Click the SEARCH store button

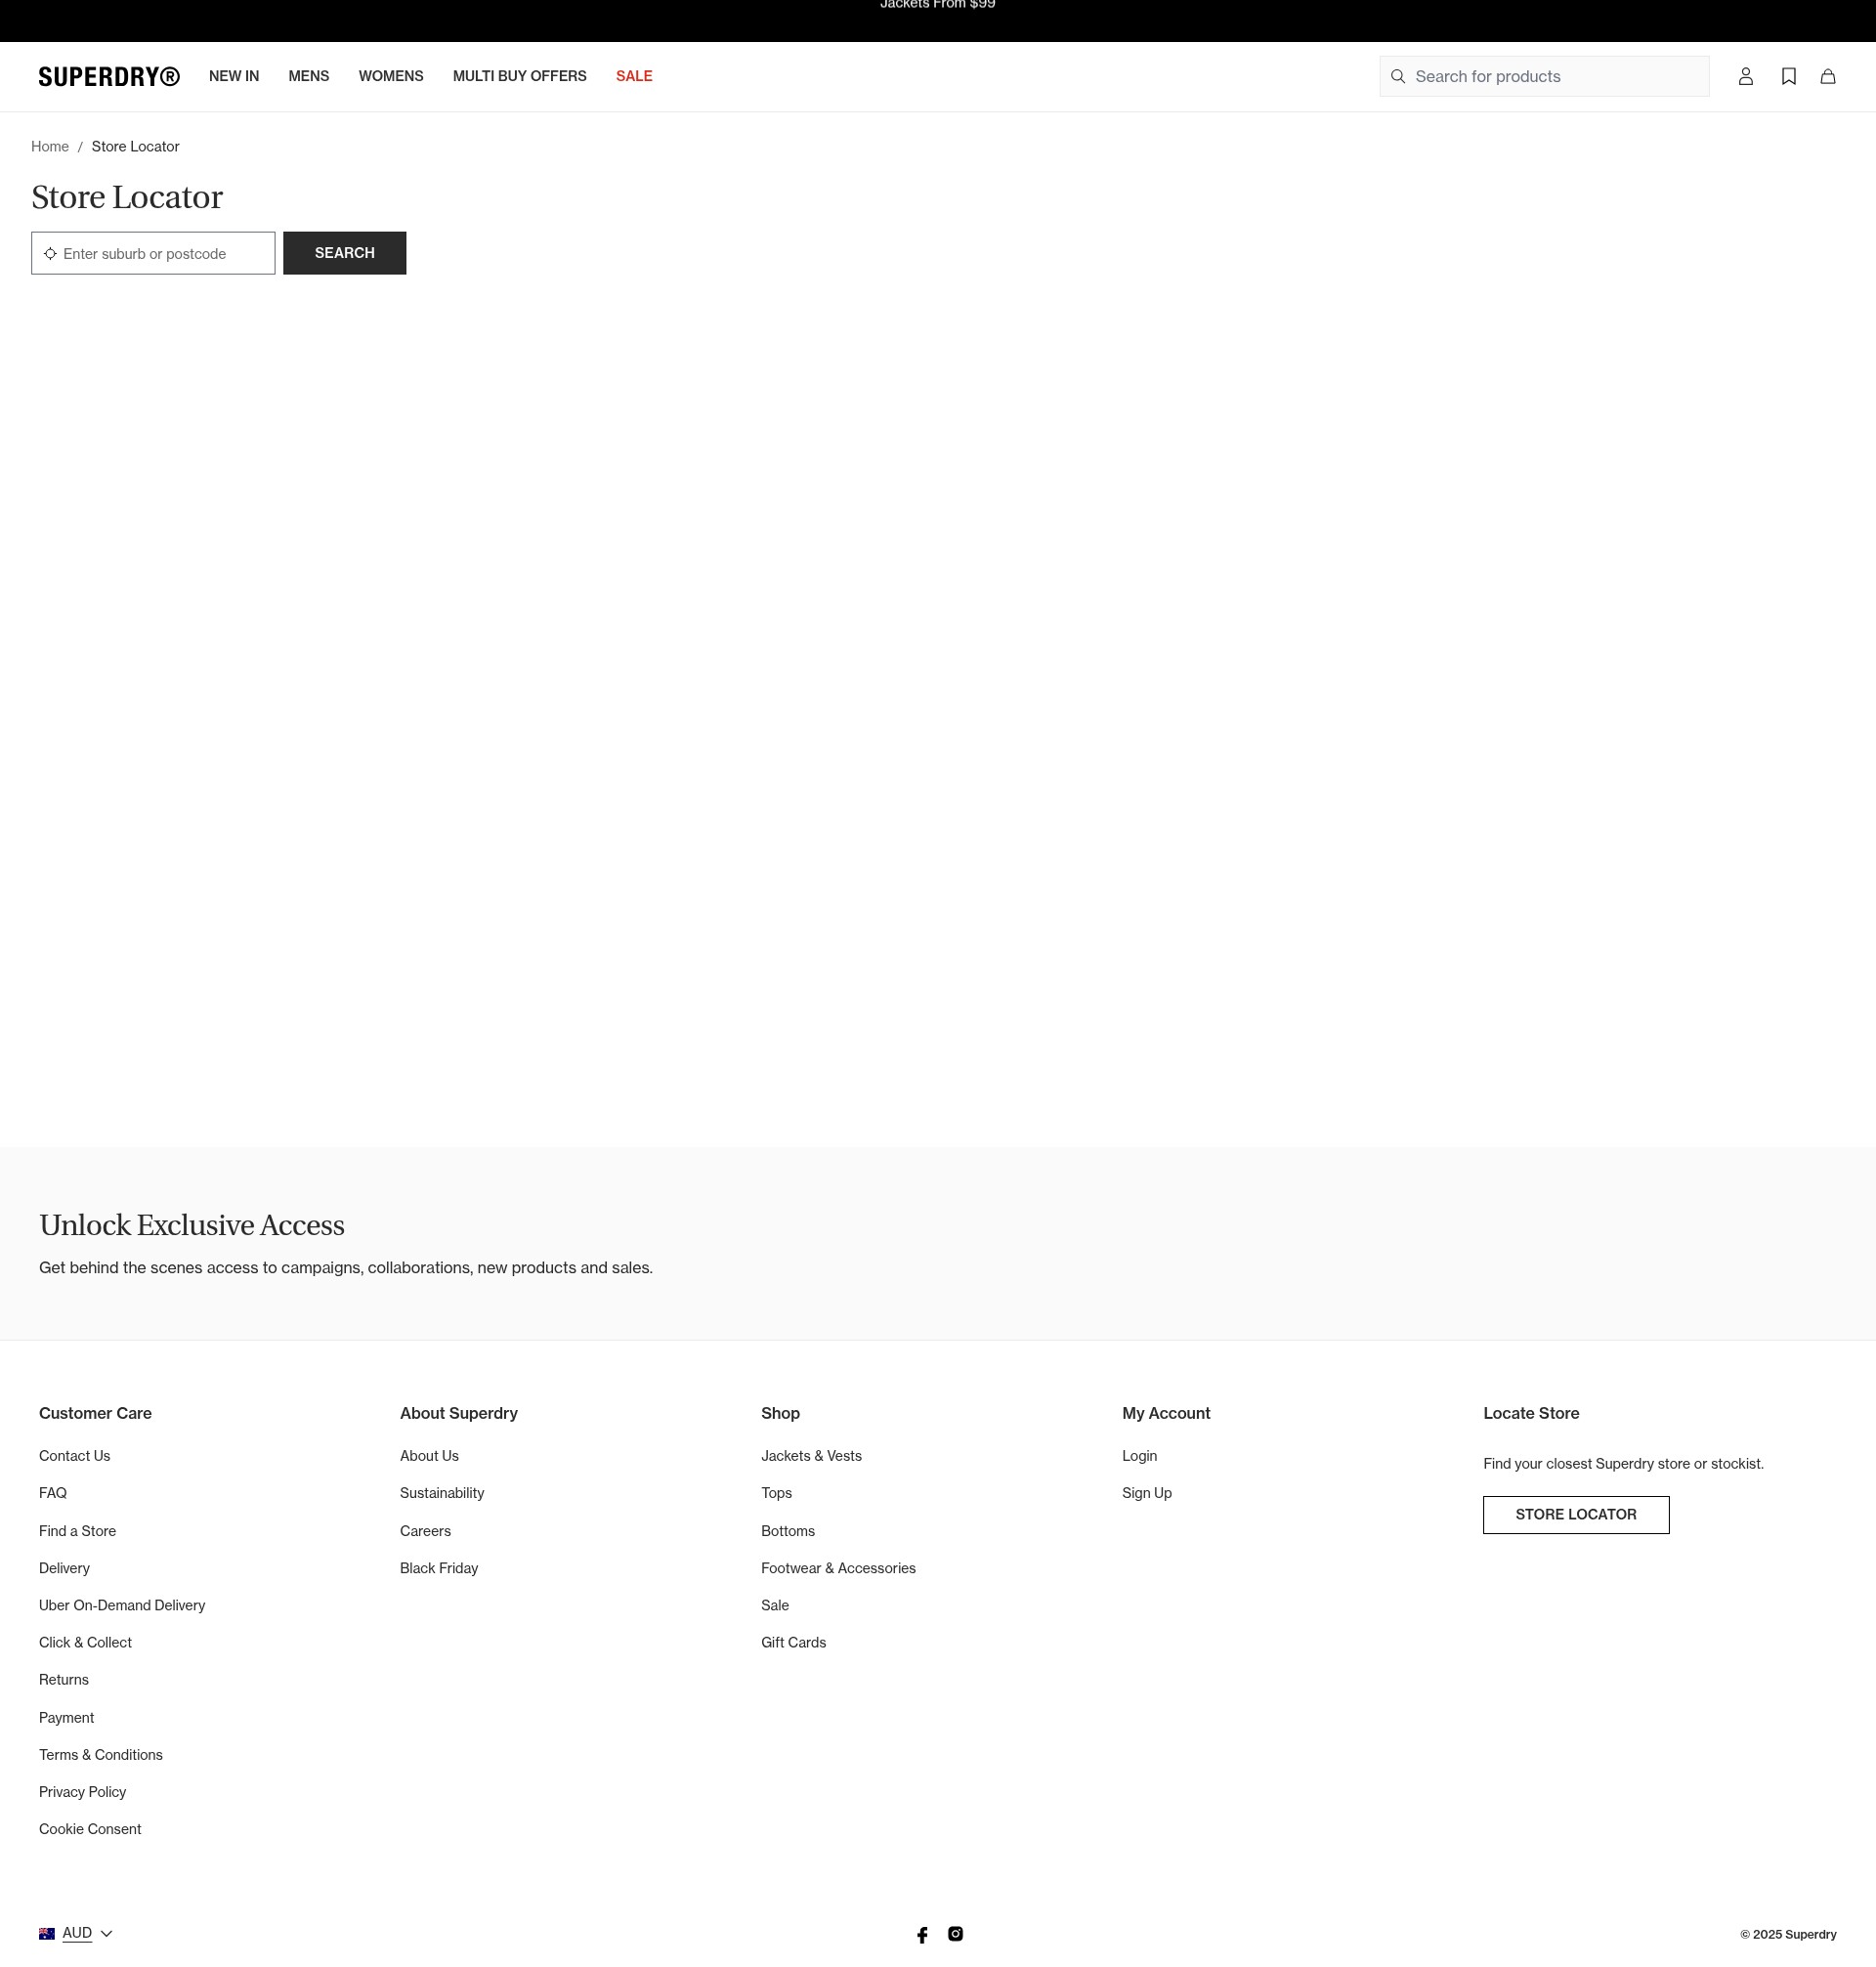(345, 253)
